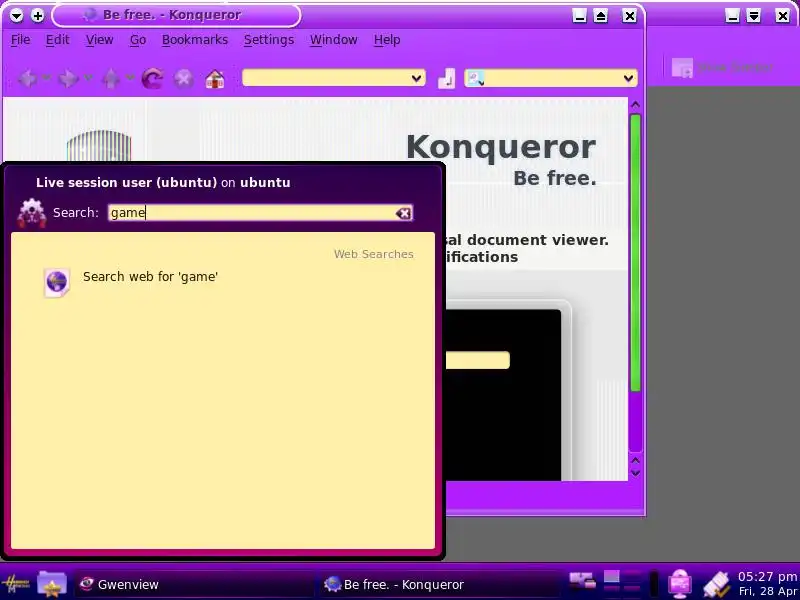Click the desktop pager in the taskbar
The height and width of the screenshot is (600, 800).
click(x=622, y=583)
